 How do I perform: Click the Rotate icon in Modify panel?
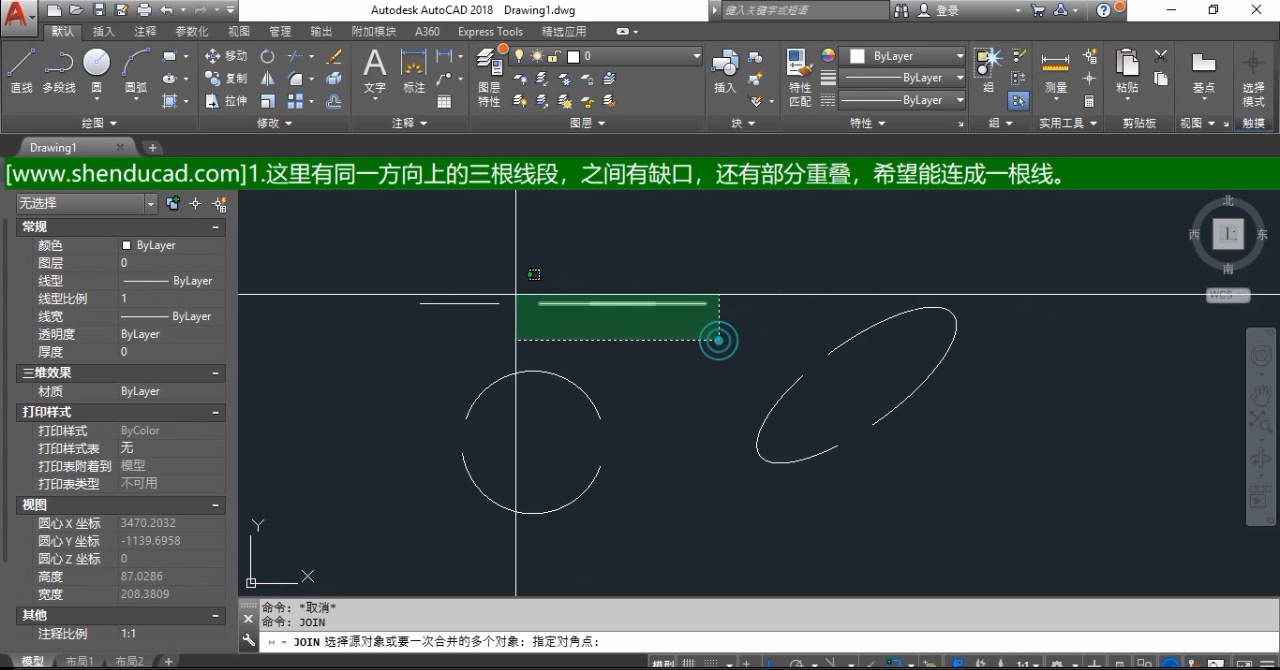(268, 56)
